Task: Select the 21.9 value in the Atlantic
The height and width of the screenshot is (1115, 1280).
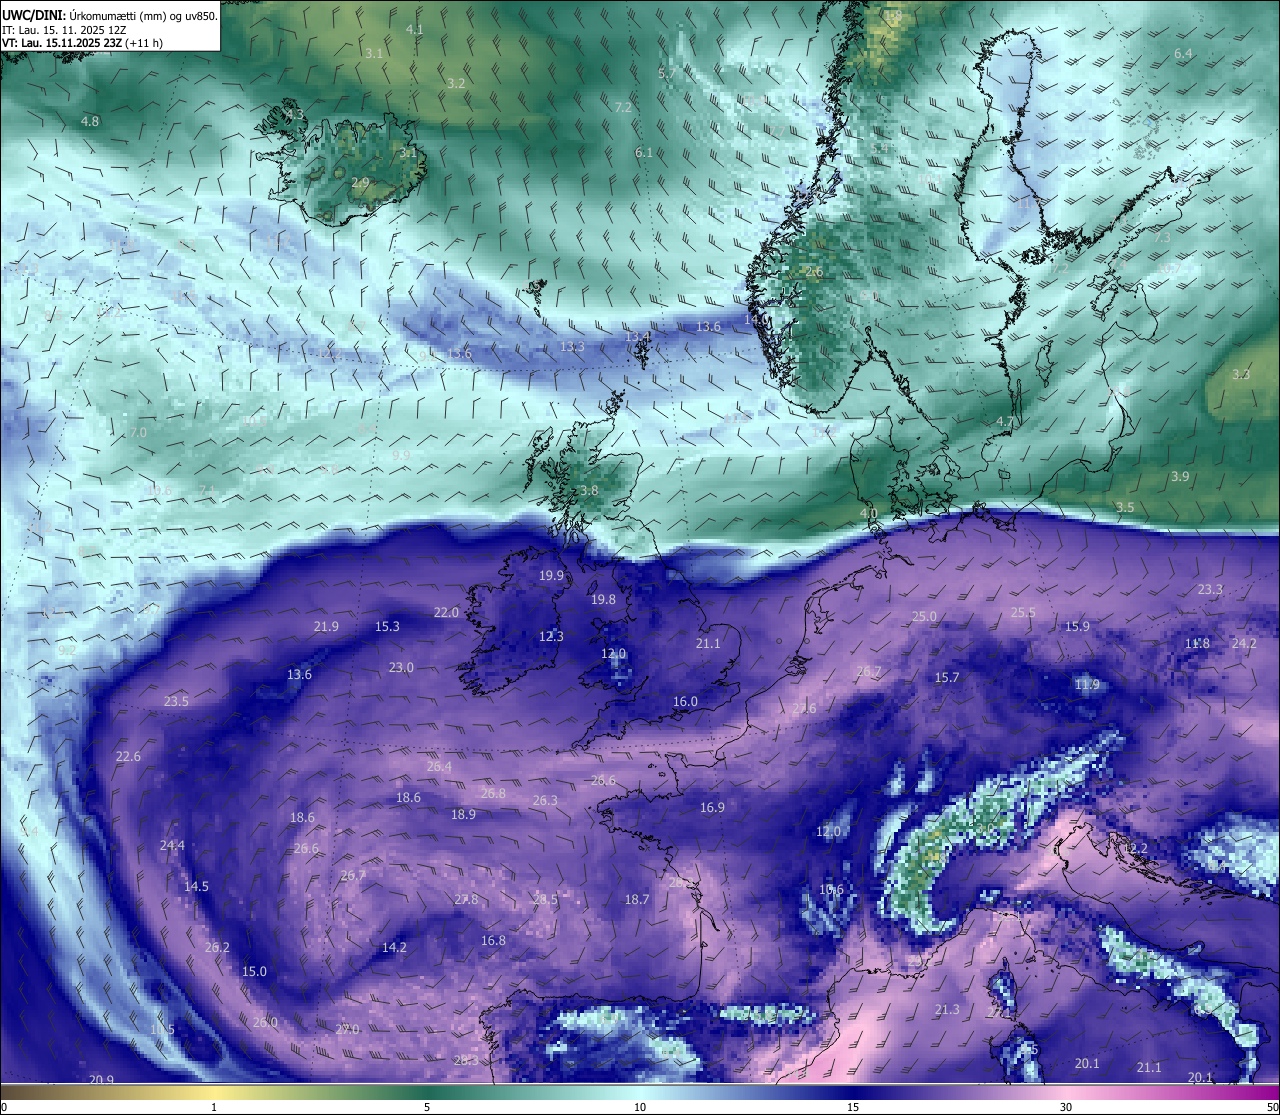Action: pyautogui.click(x=326, y=627)
